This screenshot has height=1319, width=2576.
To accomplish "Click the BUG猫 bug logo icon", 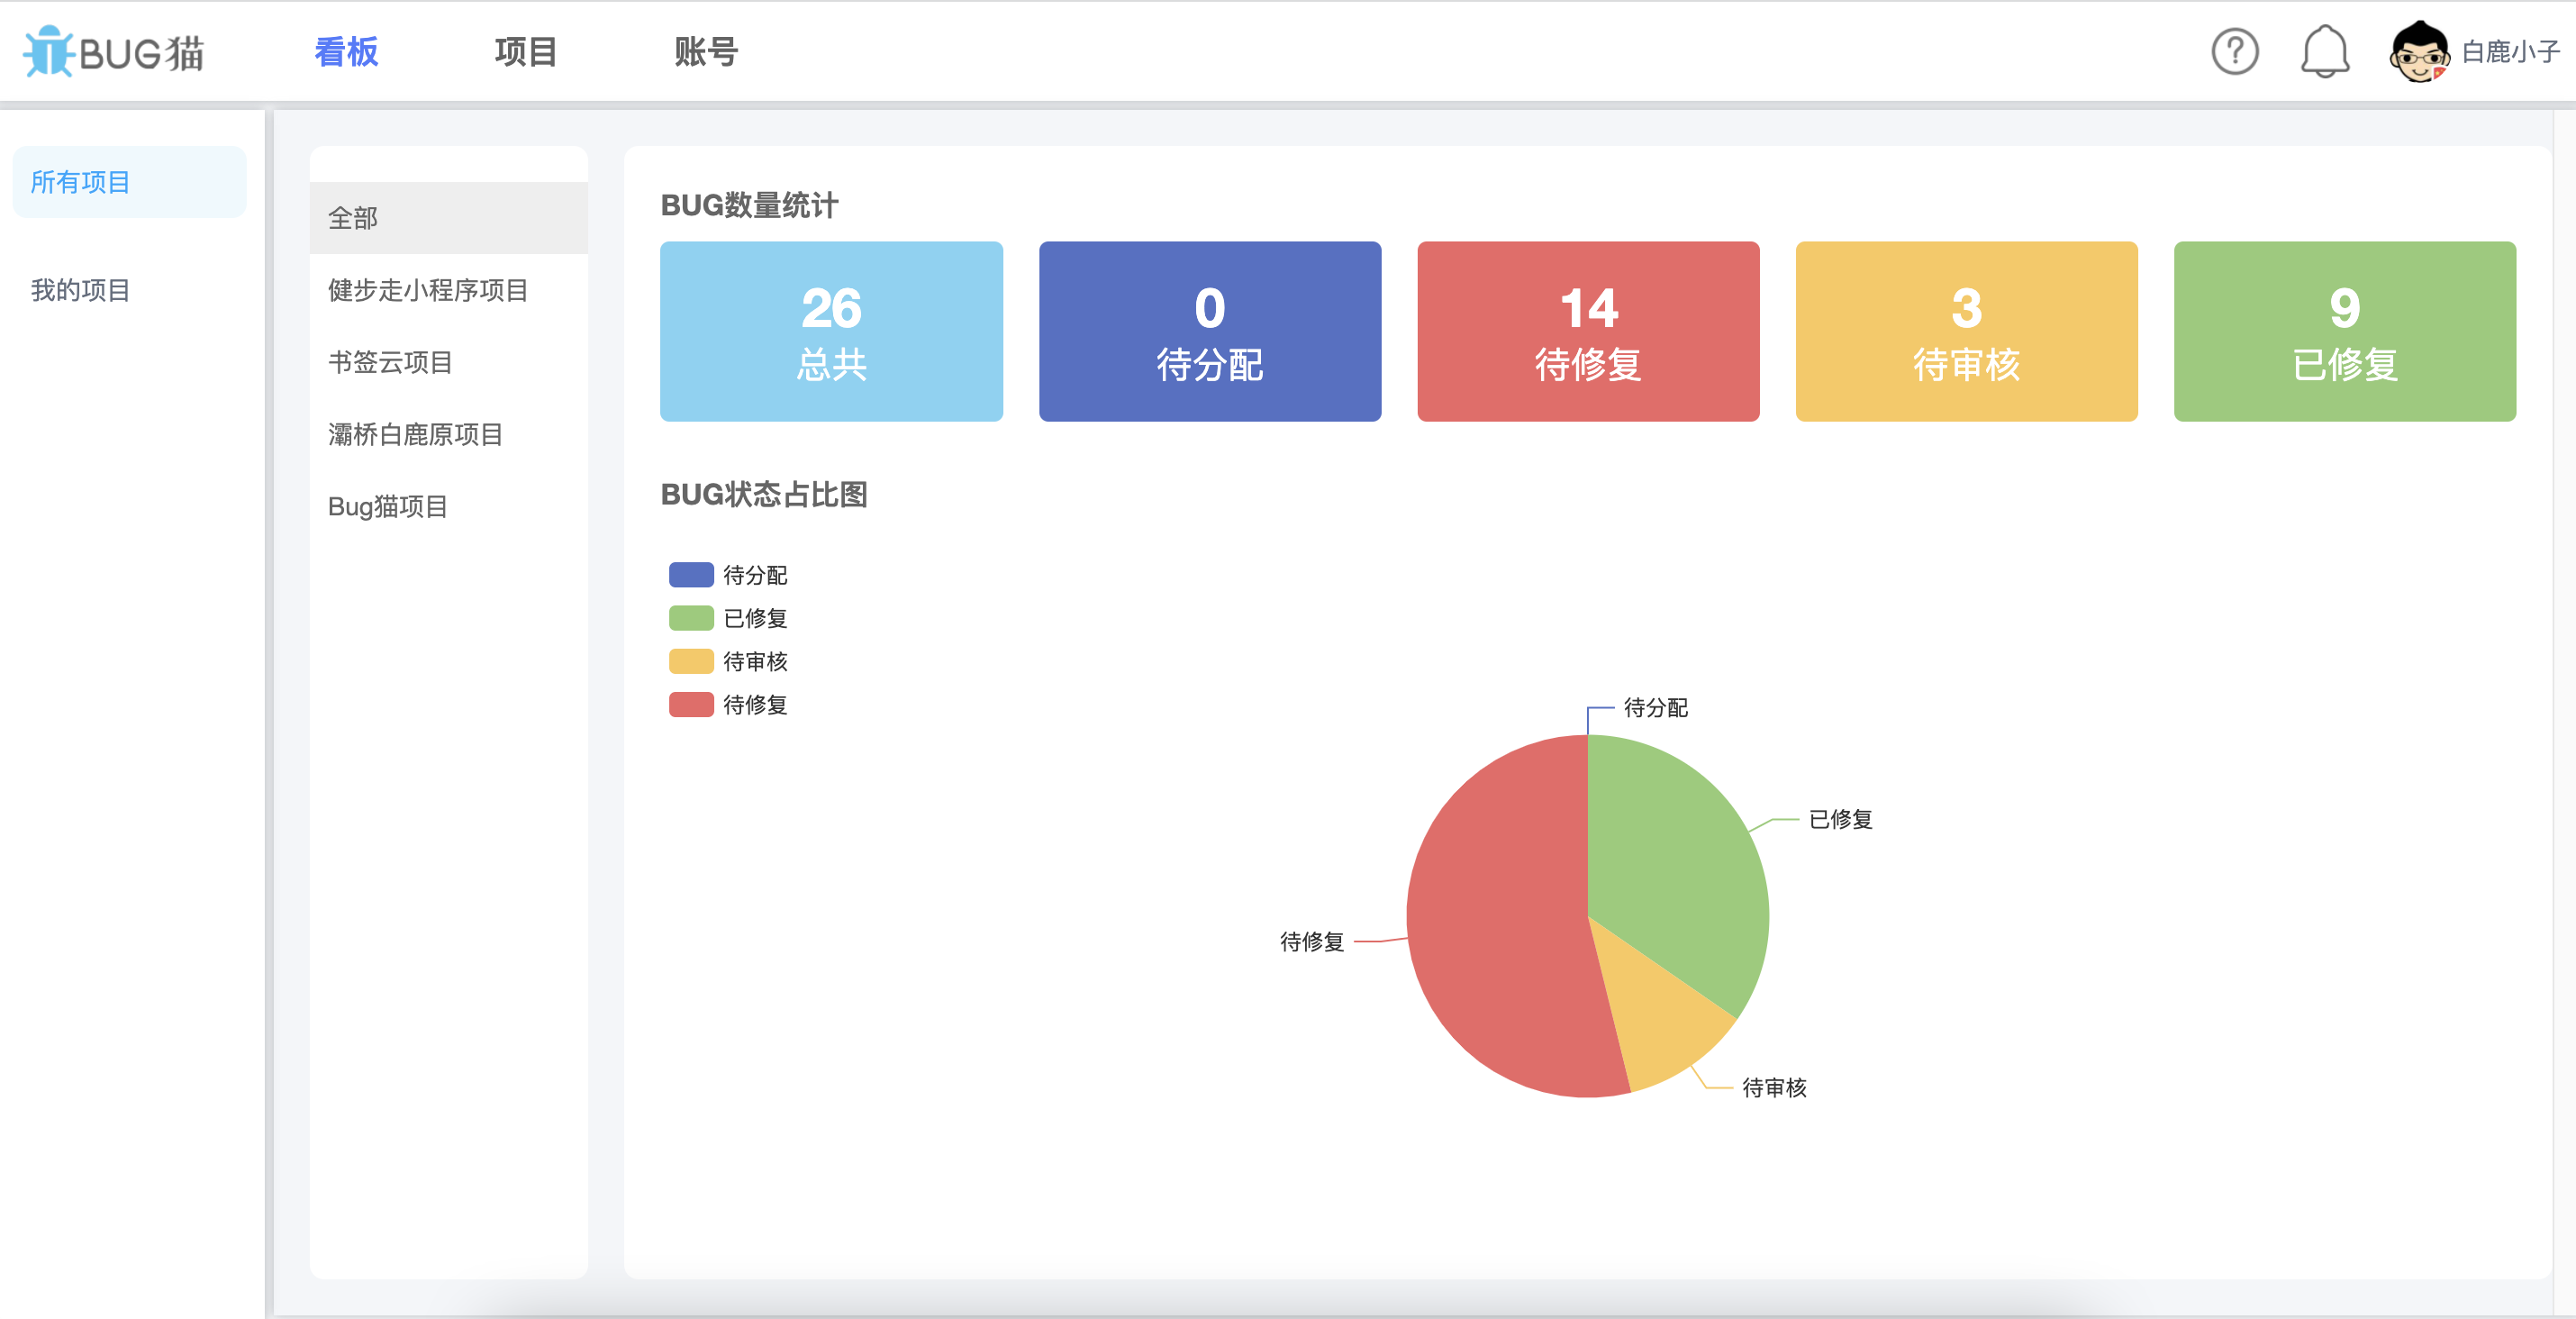I will [x=48, y=52].
